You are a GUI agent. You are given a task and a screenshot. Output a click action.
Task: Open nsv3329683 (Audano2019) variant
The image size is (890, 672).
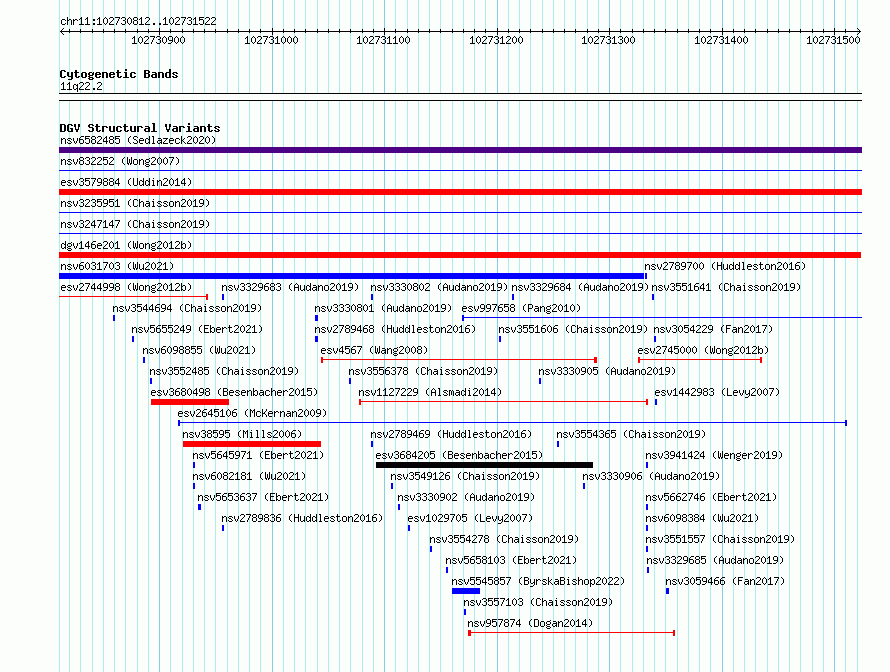point(290,287)
